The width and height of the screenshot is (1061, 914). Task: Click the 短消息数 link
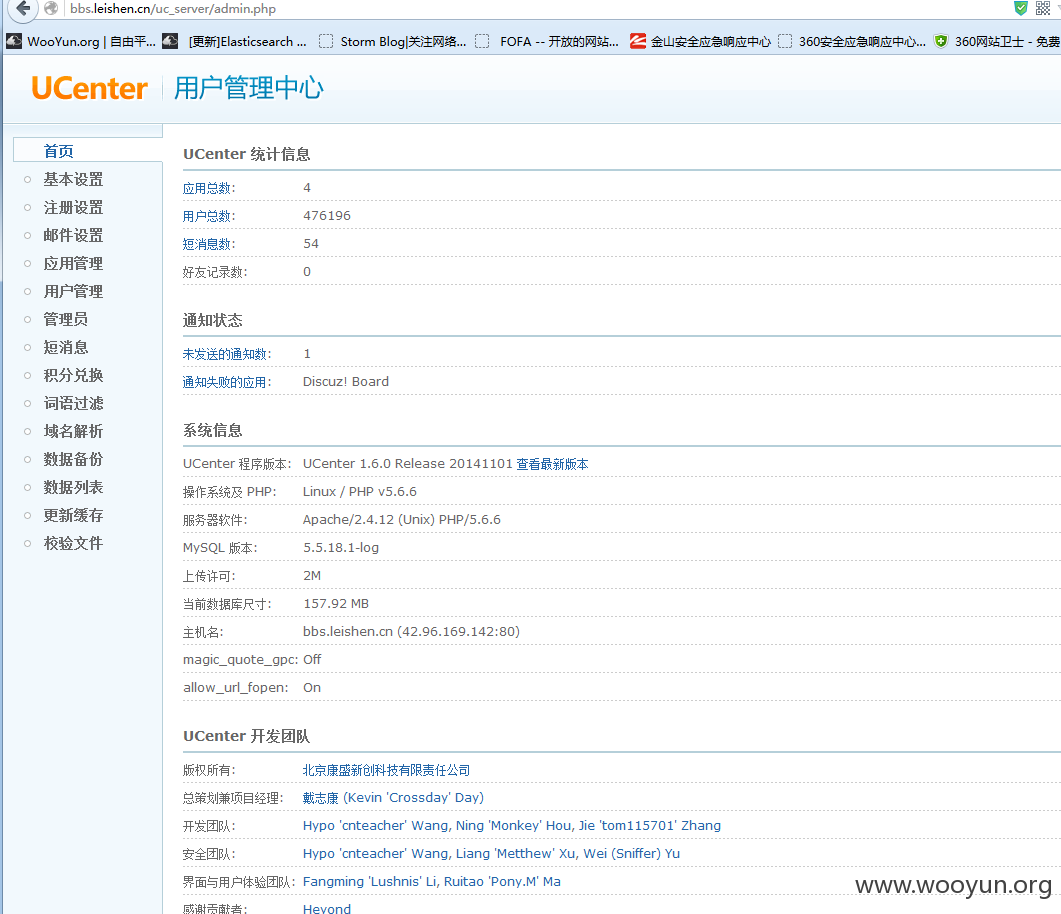(208, 244)
